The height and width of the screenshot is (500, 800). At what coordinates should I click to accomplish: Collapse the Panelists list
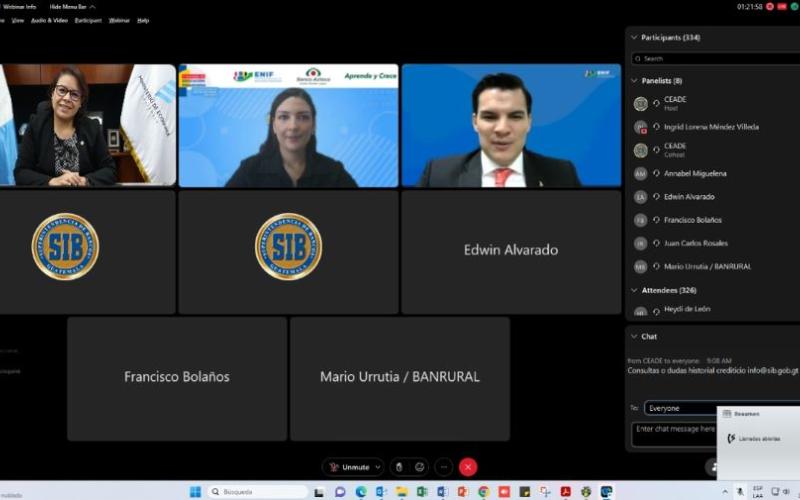click(635, 80)
